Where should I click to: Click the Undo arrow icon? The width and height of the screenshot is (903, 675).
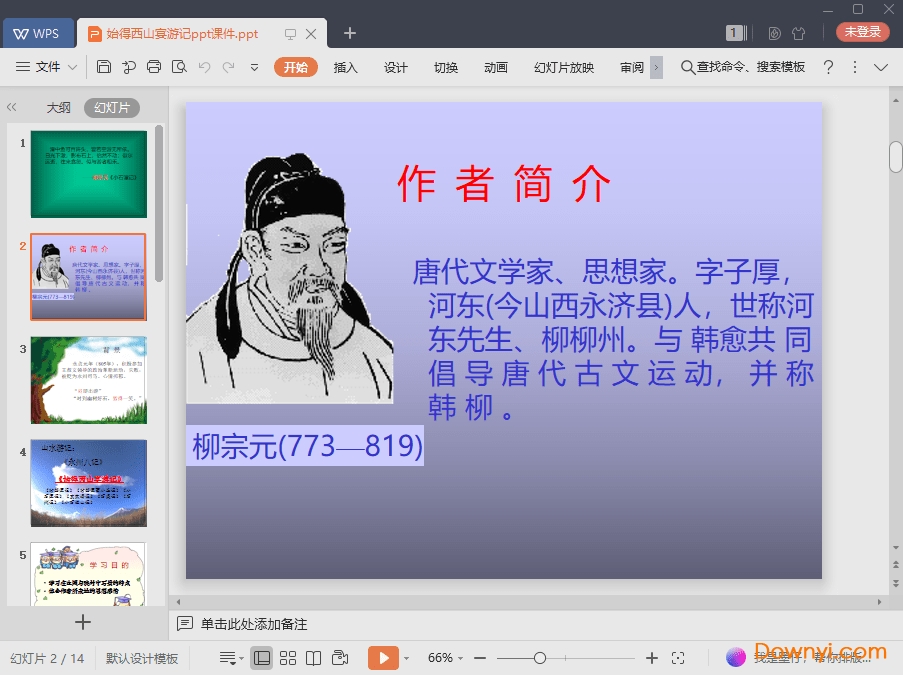click(x=204, y=67)
